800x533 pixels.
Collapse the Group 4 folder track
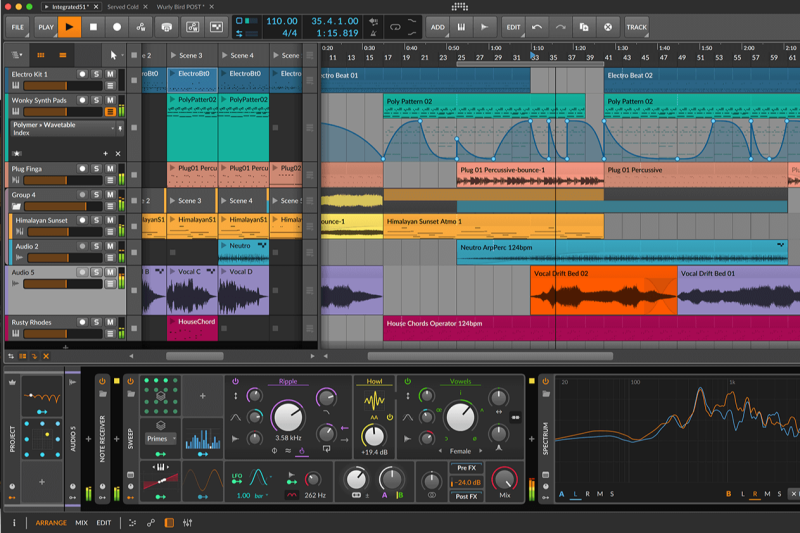(16, 207)
